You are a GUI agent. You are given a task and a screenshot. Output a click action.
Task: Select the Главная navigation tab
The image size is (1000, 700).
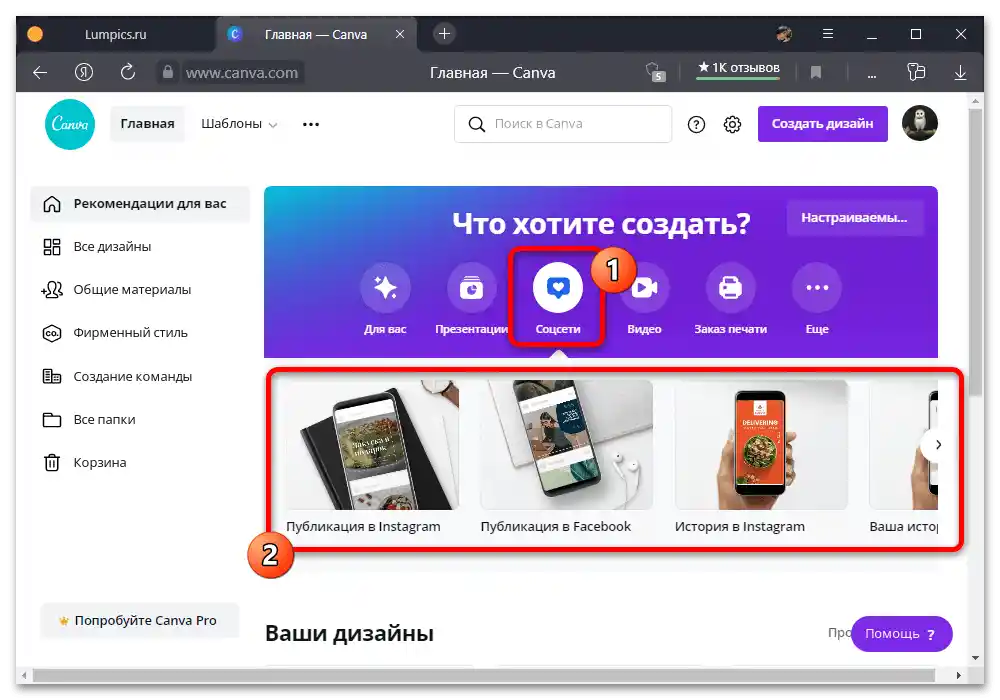click(x=147, y=124)
